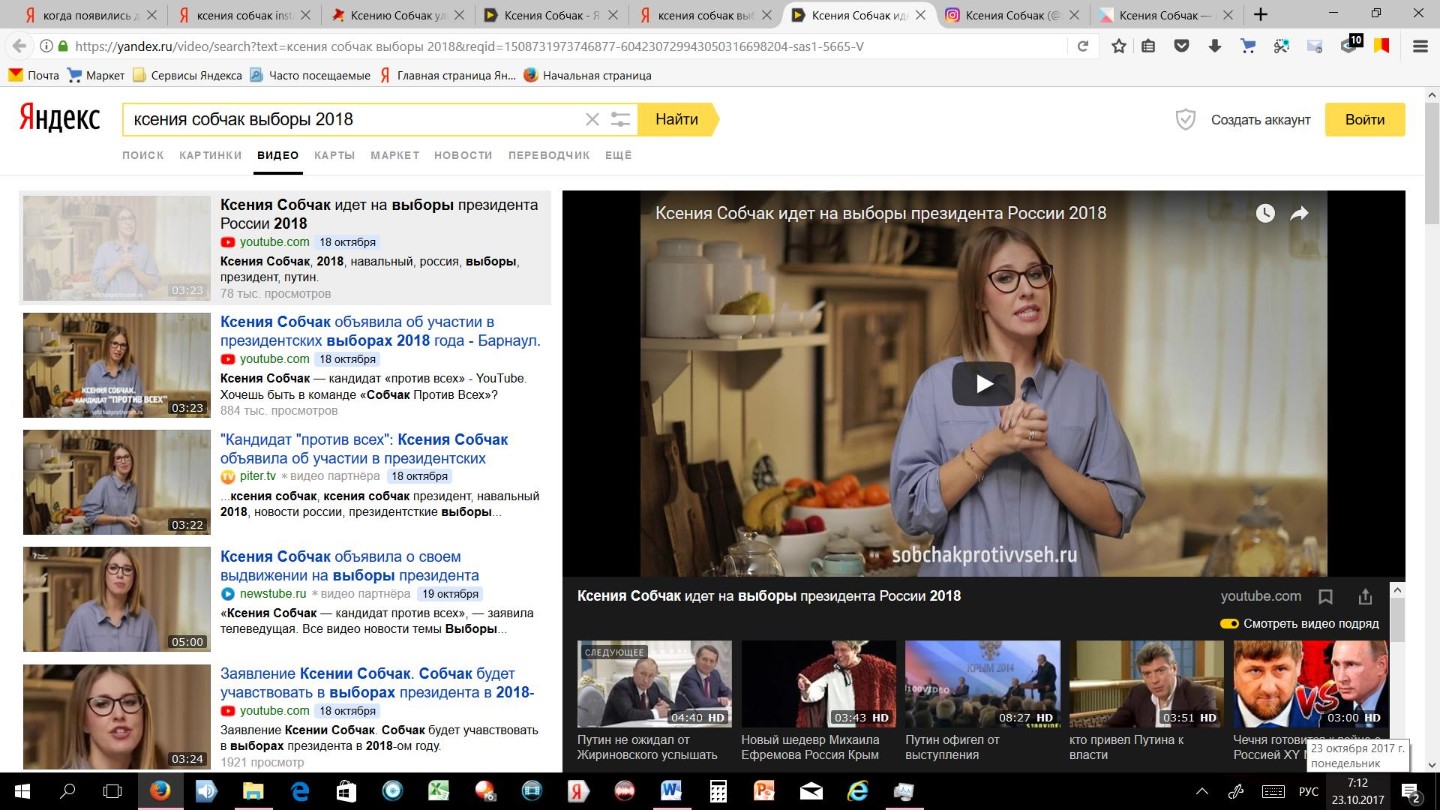Screen dimensions: 1440x810
Task: Switch to the КАРТИНКИ tab
Action: 211,155
